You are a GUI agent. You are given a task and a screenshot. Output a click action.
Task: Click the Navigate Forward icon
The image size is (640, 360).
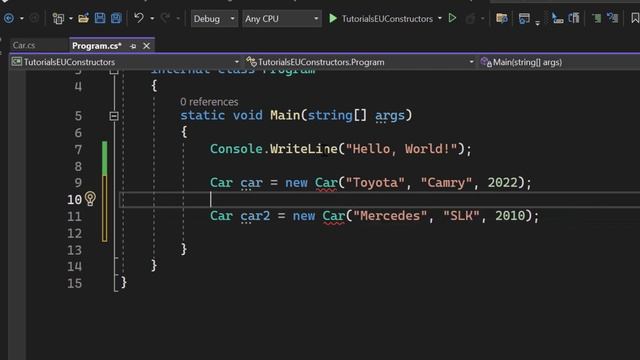coord(34,18)
